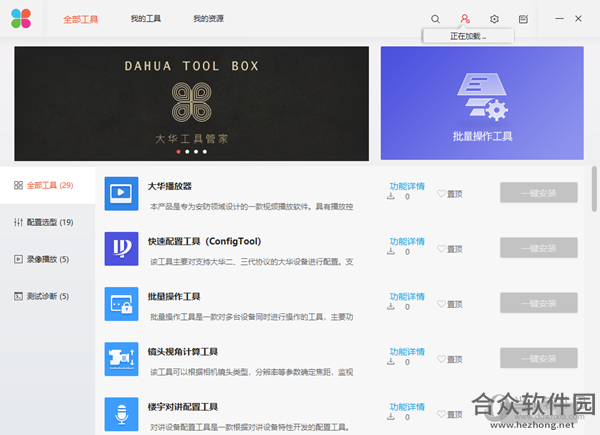Viewport: 600px width, 435px height.
Task: Select the third banner carousel dot
Action: [x=196, y=152]
